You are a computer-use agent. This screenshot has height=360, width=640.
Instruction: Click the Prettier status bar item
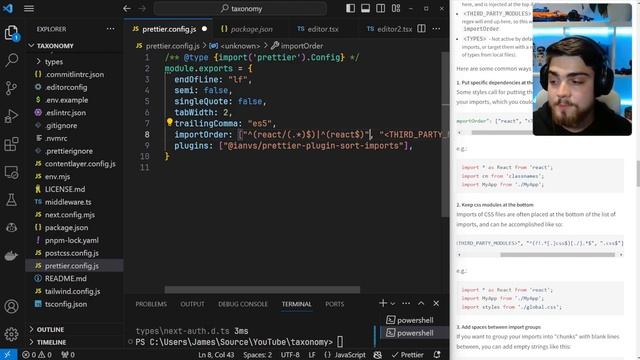(408, 355)
